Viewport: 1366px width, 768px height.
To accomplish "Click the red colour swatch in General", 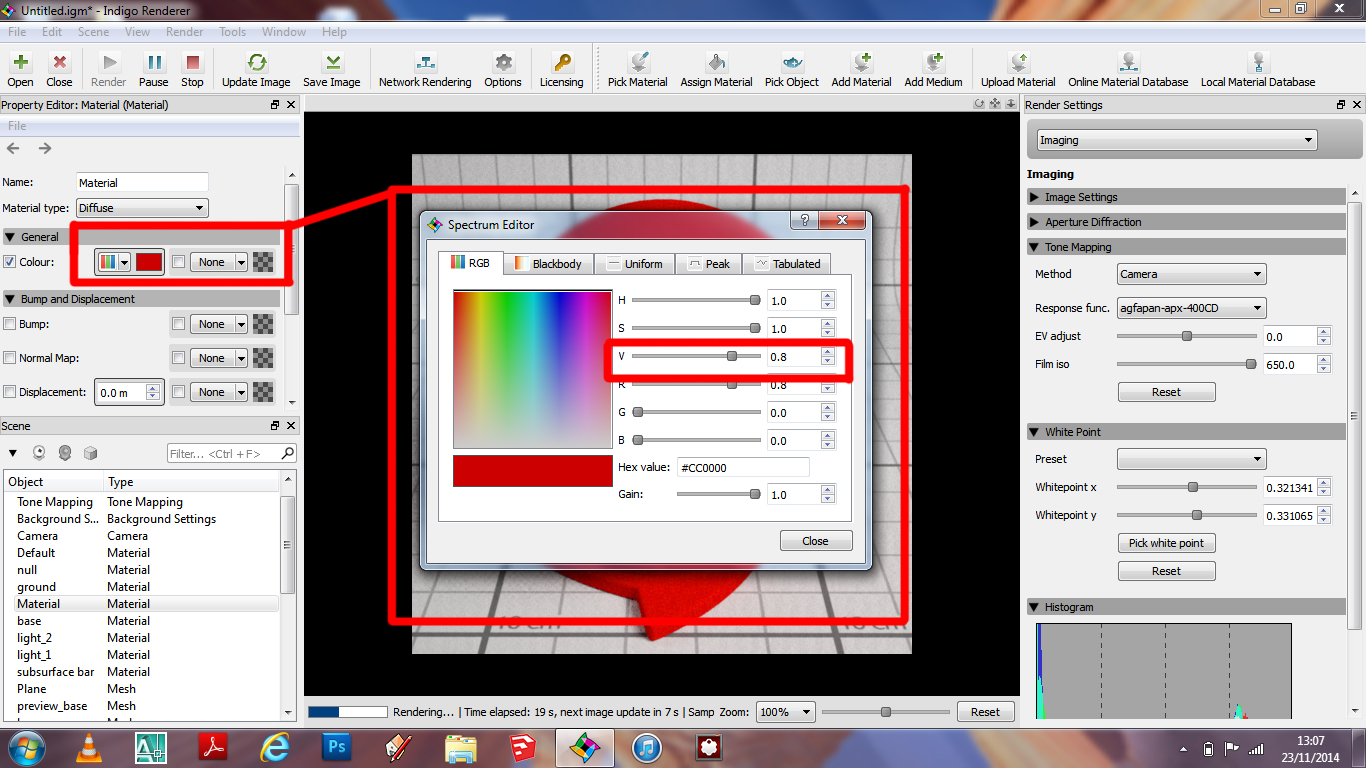I will [x=149, y=262].
